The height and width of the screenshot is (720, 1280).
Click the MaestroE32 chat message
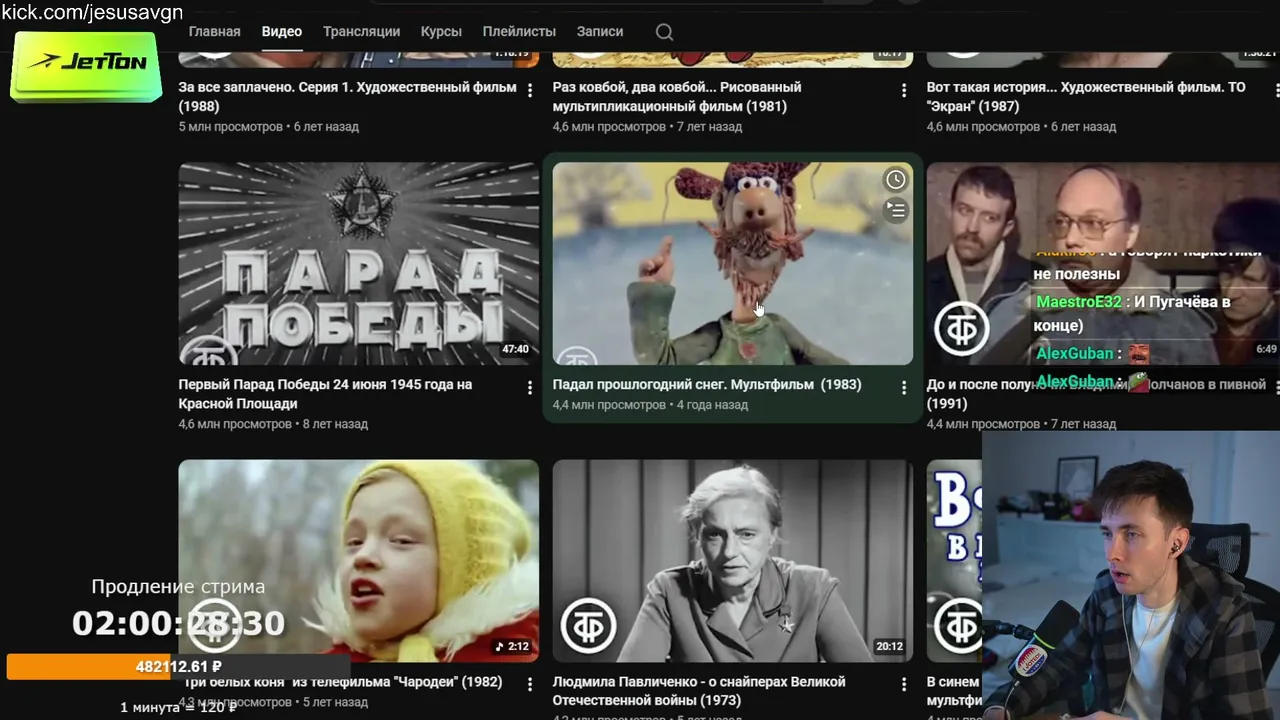pos(1133,313)
